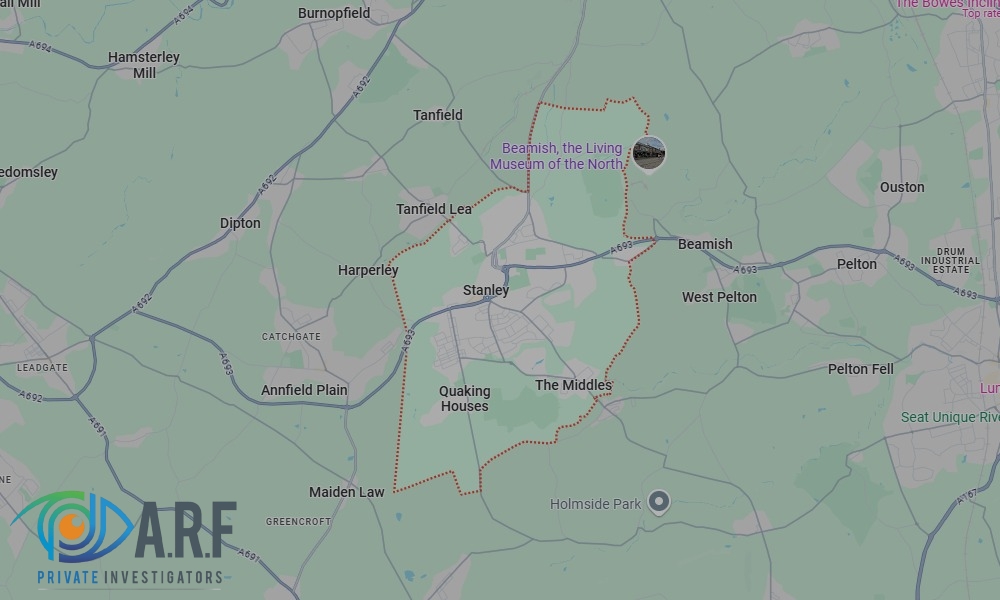The width and height of the screenshot is (1000, 600).
Task: Click the Private Investigators logo text
Action: tap(130, 578)
